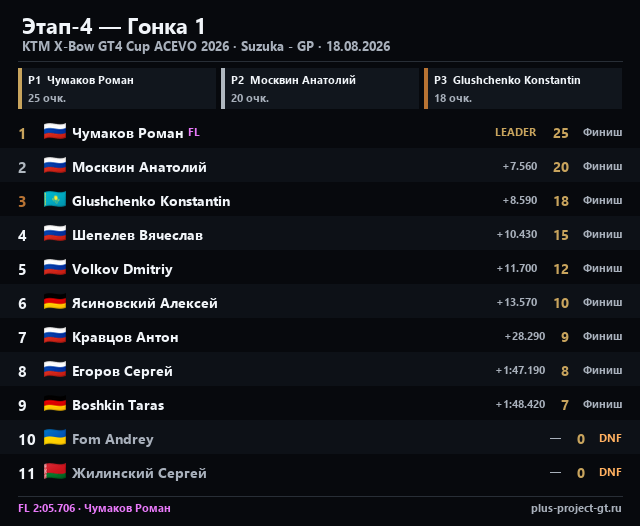
Task: Select the Егоров Сергей row name
Action: 122,371
